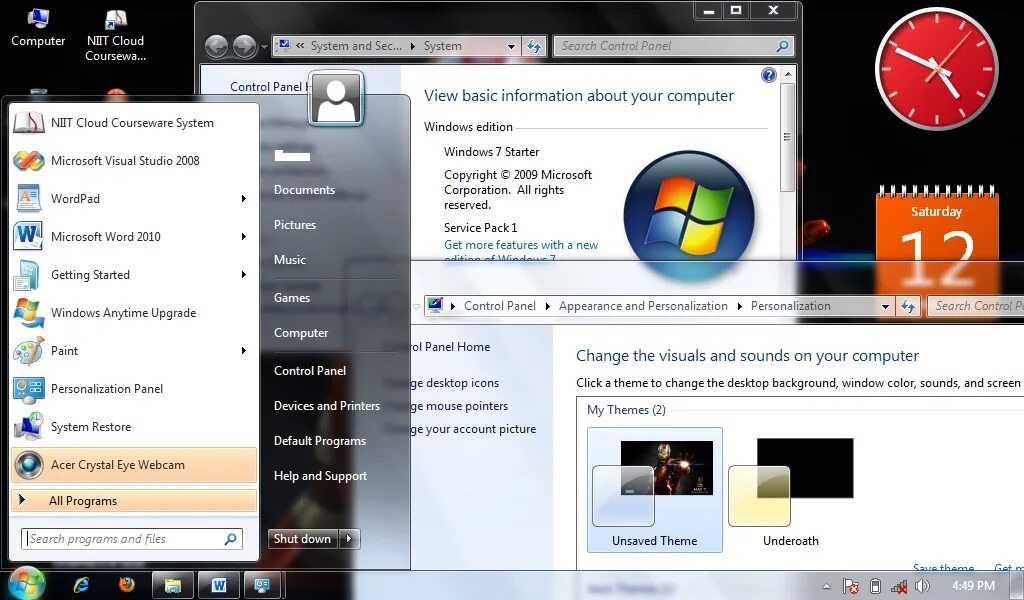Click the speaker volume tray icon

click(x=922, y=586)
